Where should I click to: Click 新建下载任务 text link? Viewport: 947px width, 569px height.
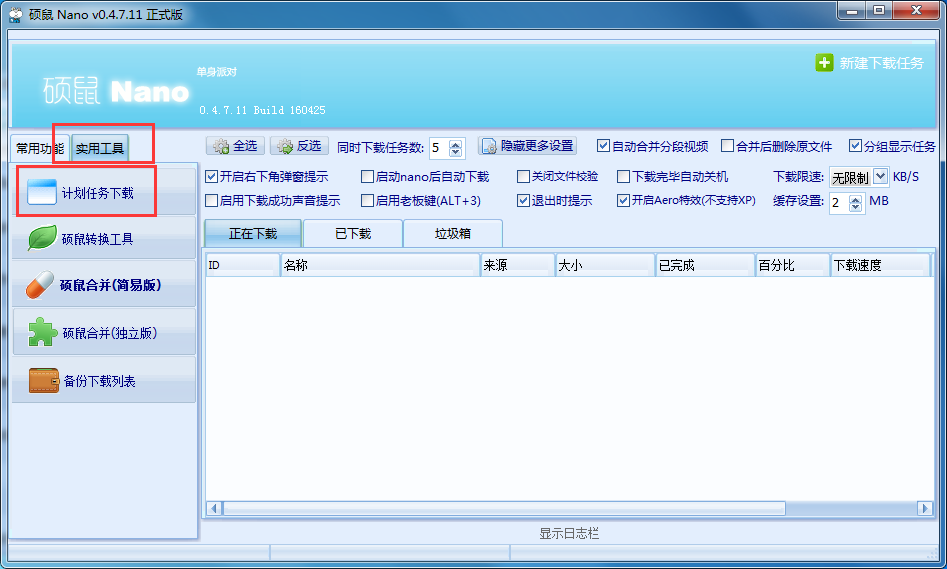[881, 63]
